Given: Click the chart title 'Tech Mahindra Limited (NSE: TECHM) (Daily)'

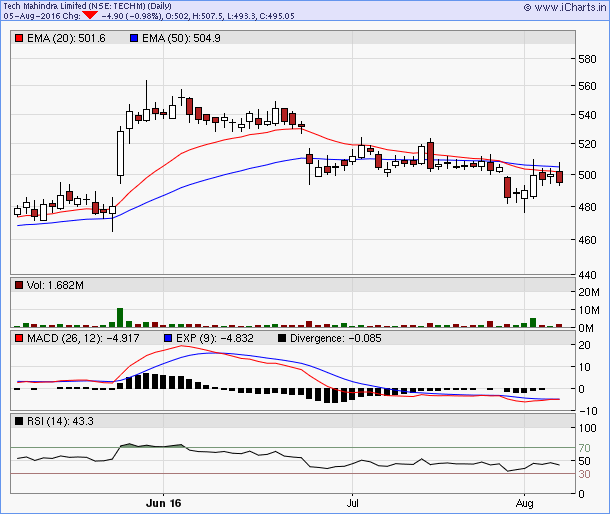Looking at the screenshot, I should coord(88,6).
